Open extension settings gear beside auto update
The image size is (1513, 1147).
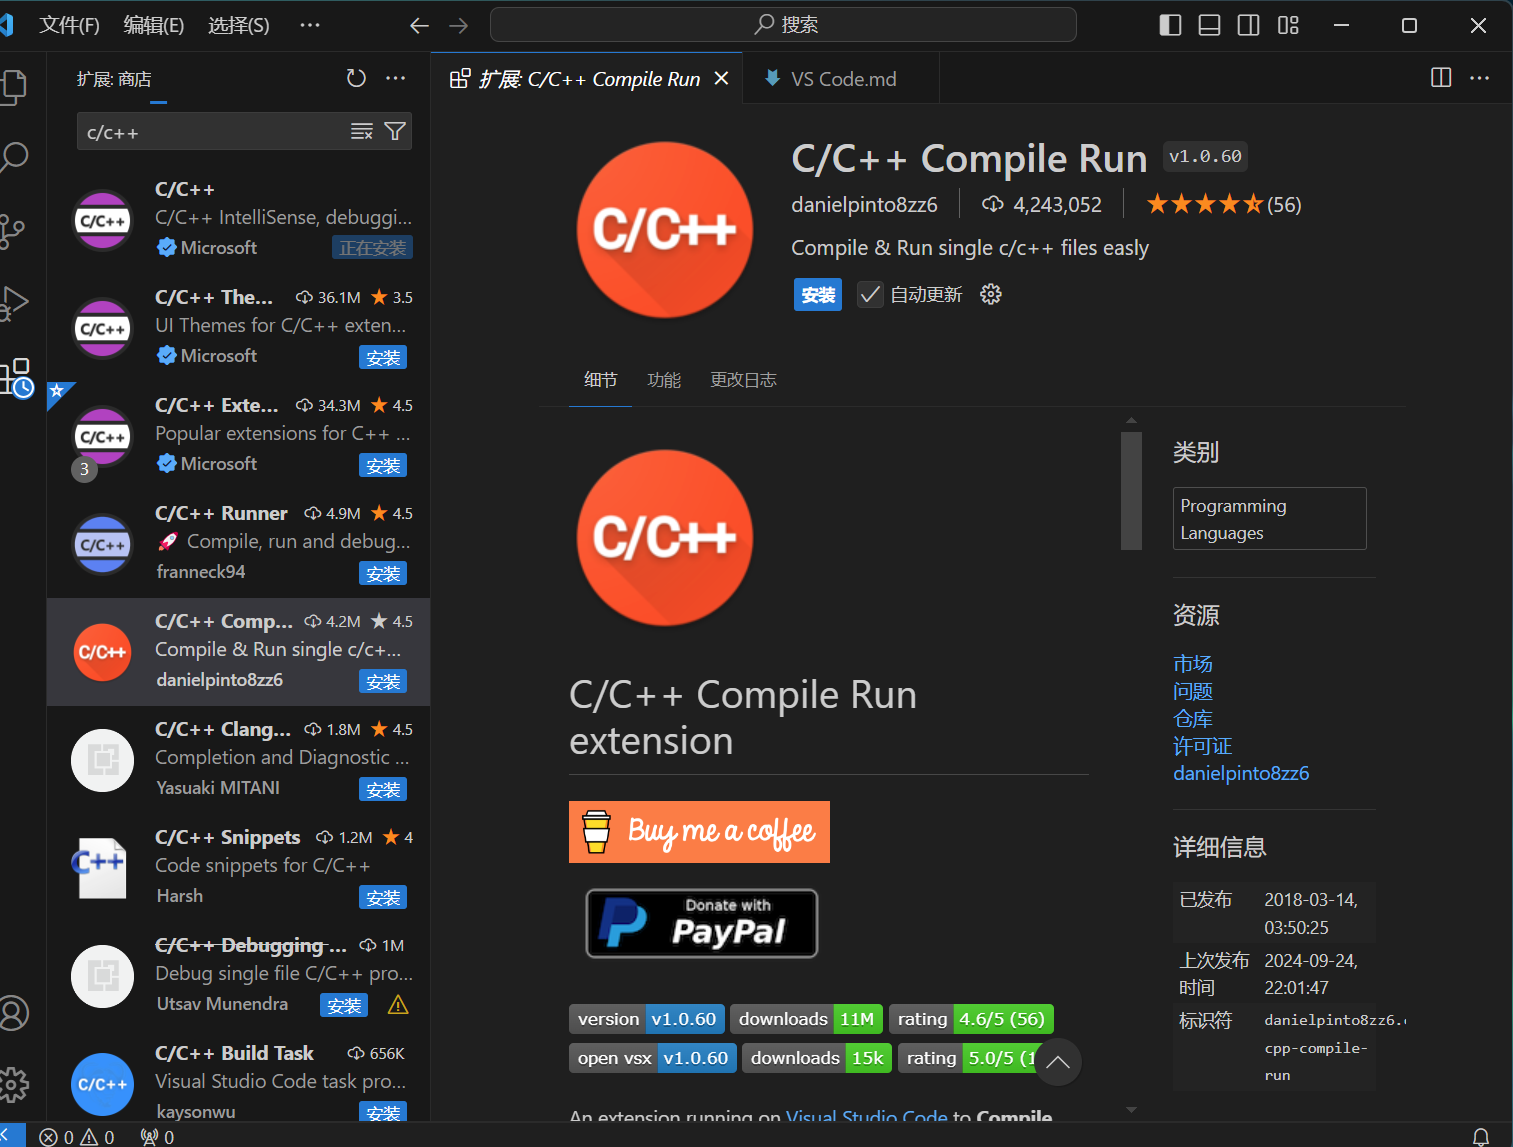(x=990, y=294)
